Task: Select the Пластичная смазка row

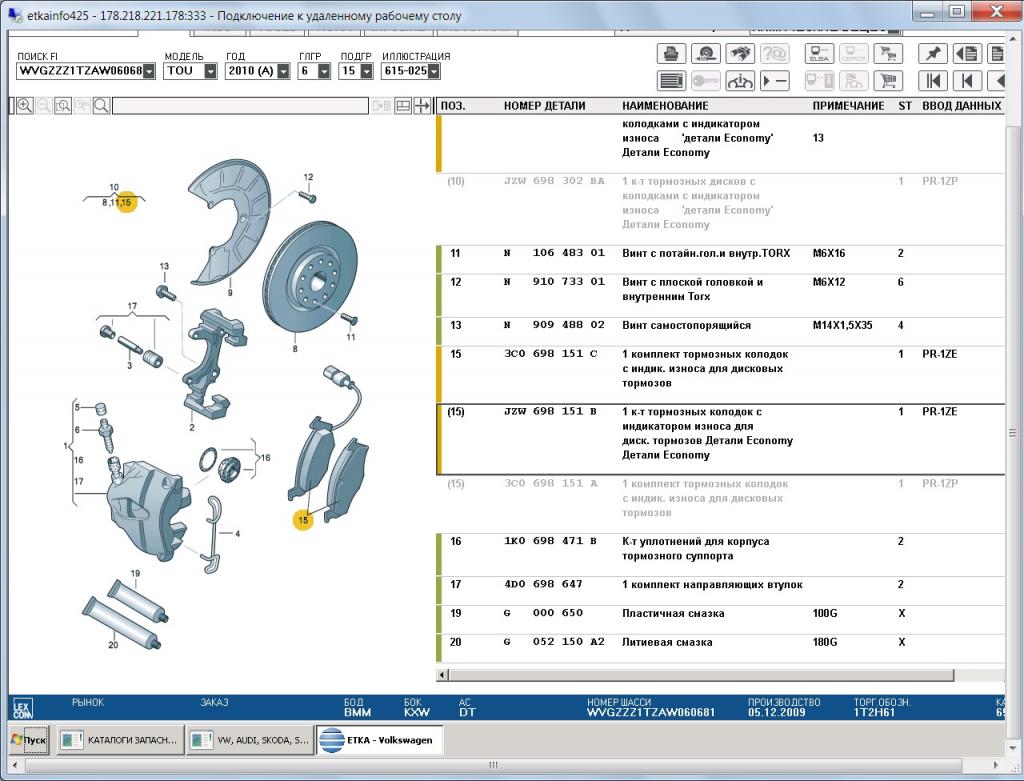Action: (720, 620)
